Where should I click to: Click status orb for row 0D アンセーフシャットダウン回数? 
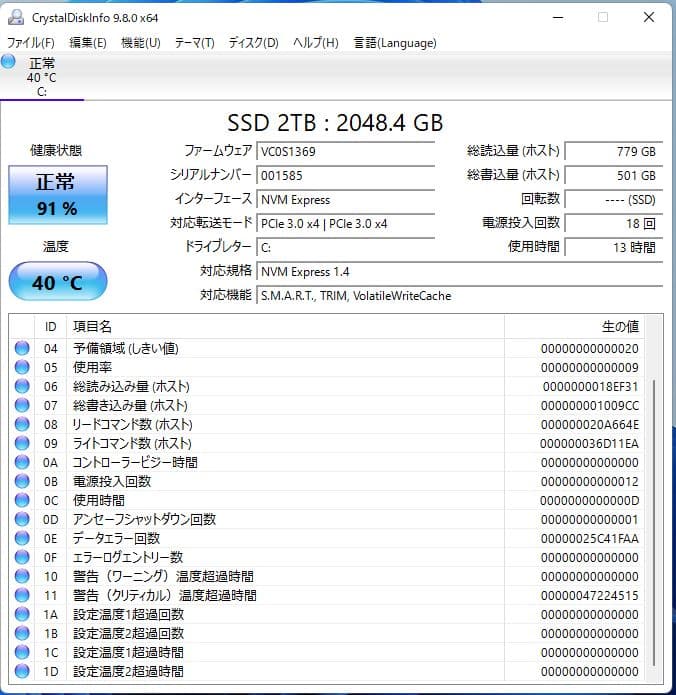(x=22, y=519)
